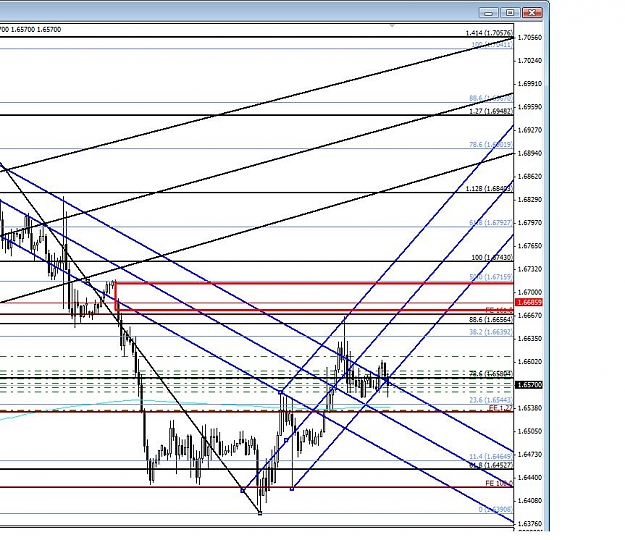Maximize the chart window
625x540 pixels.
tap(510, 13)
